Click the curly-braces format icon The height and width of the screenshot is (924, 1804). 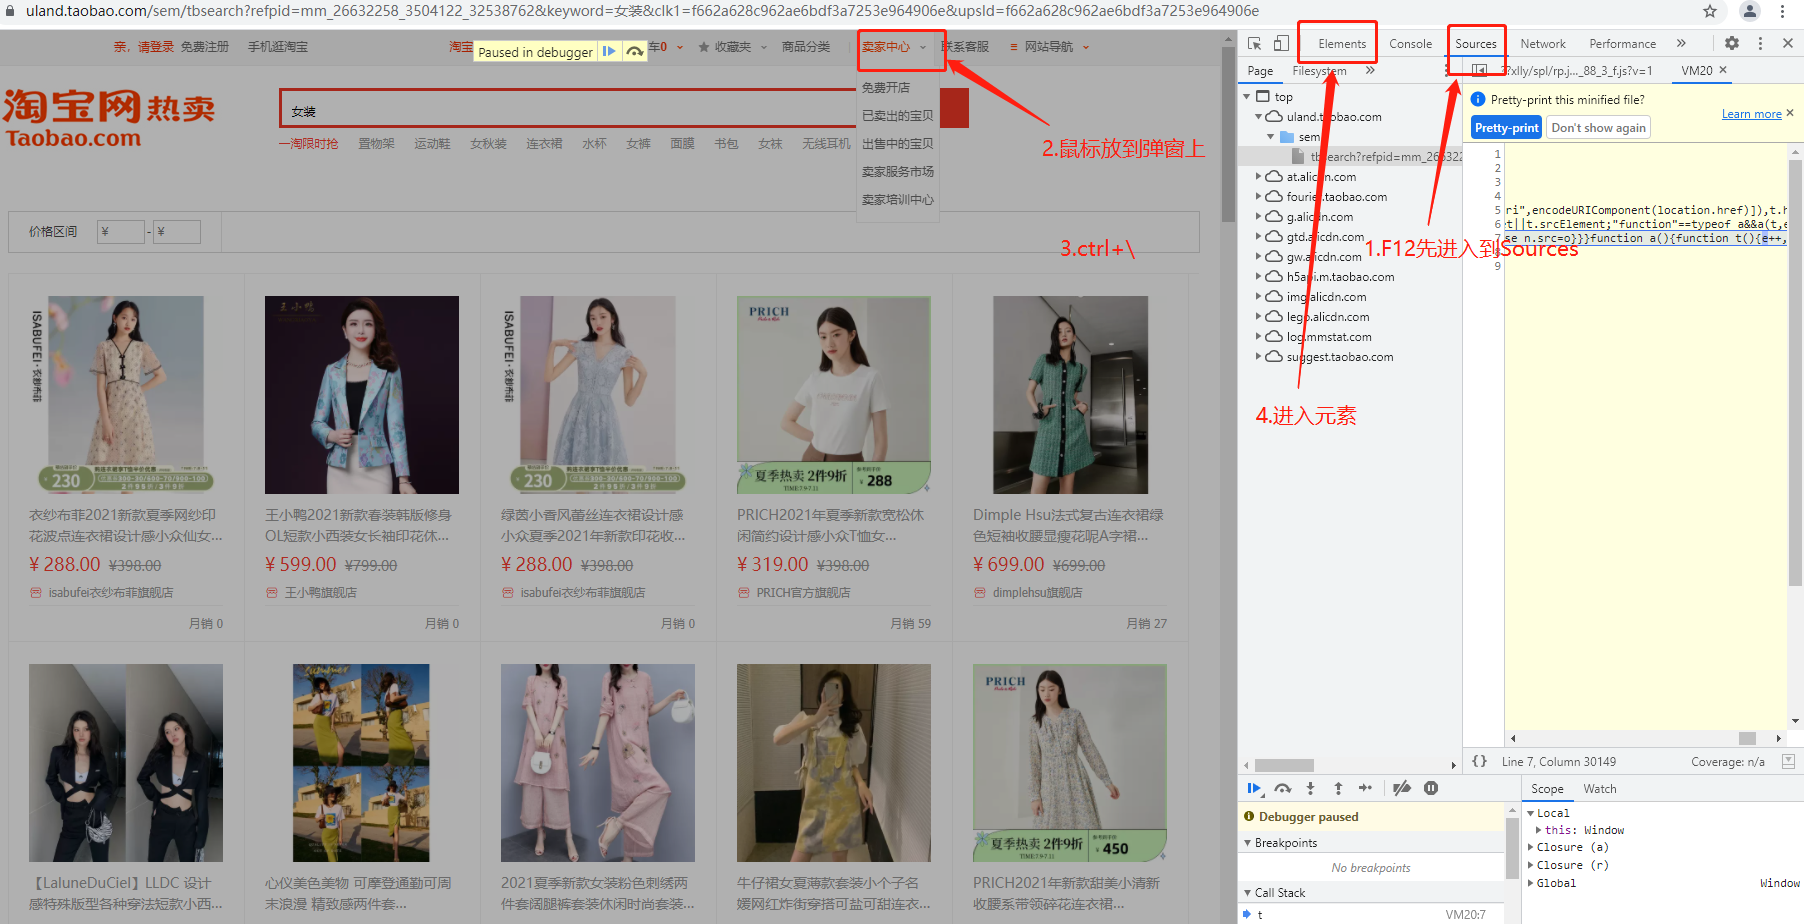(x=1480, y=761)
